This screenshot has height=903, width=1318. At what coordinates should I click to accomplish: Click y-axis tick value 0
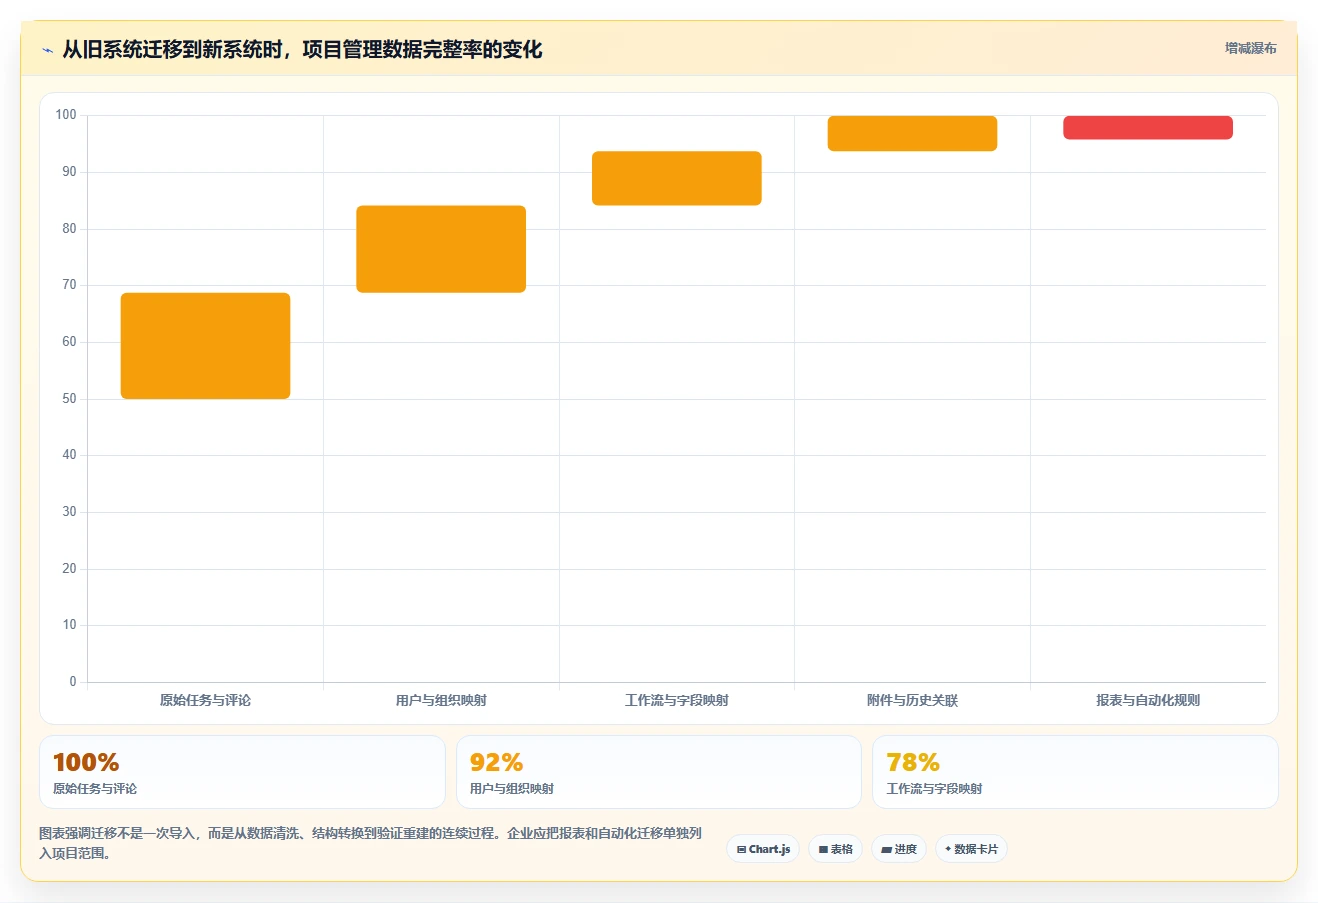click(73, 682)
